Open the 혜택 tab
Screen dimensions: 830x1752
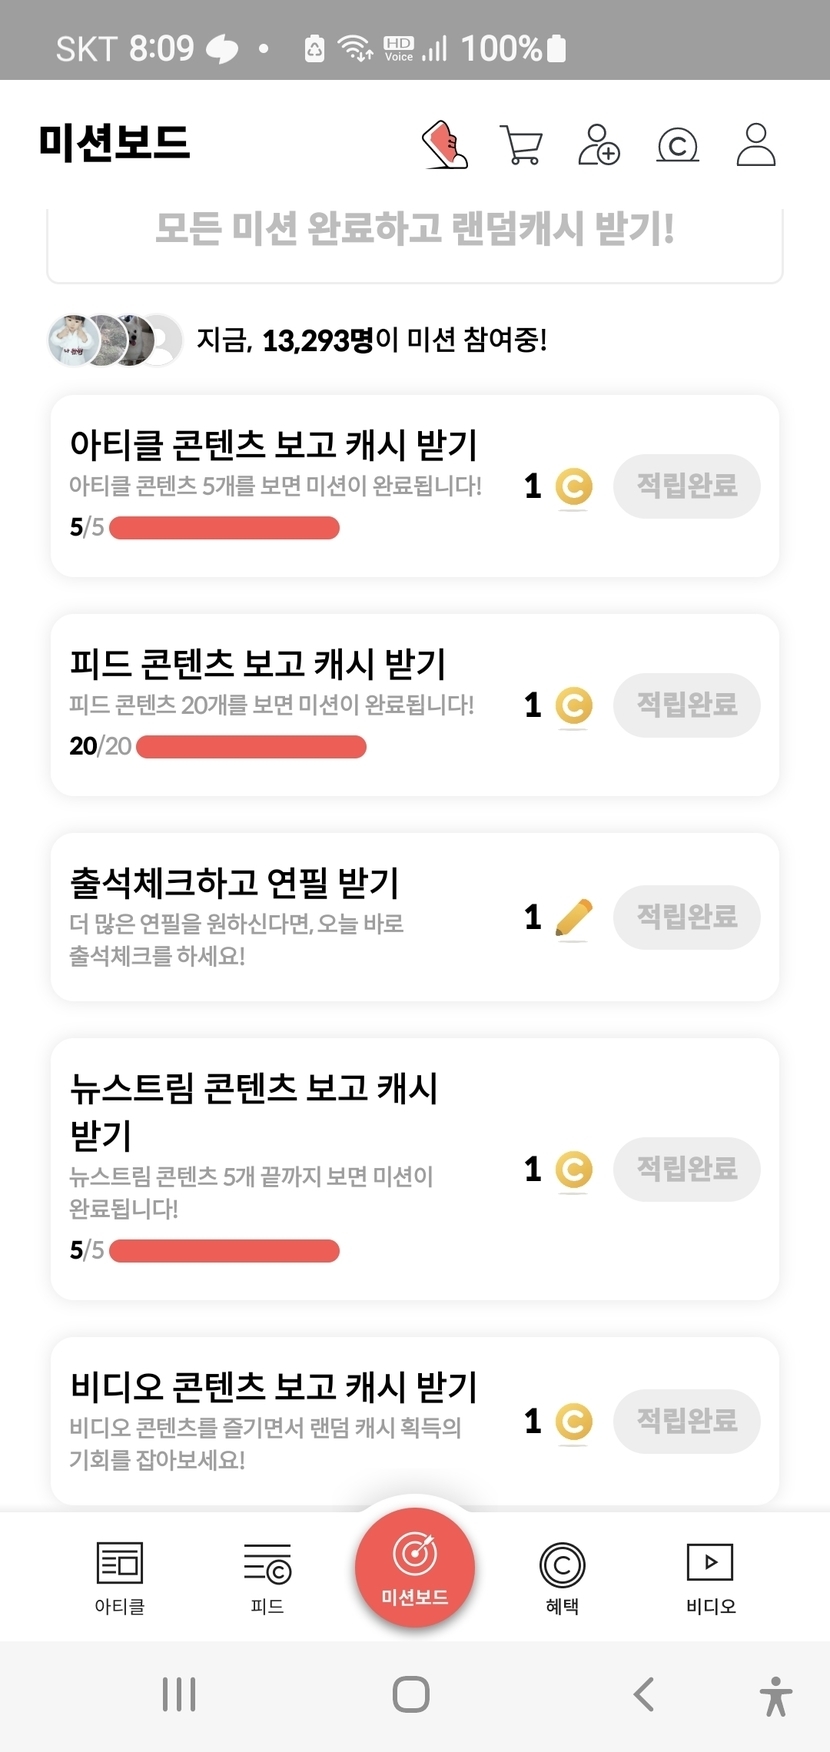[562, 1577]
